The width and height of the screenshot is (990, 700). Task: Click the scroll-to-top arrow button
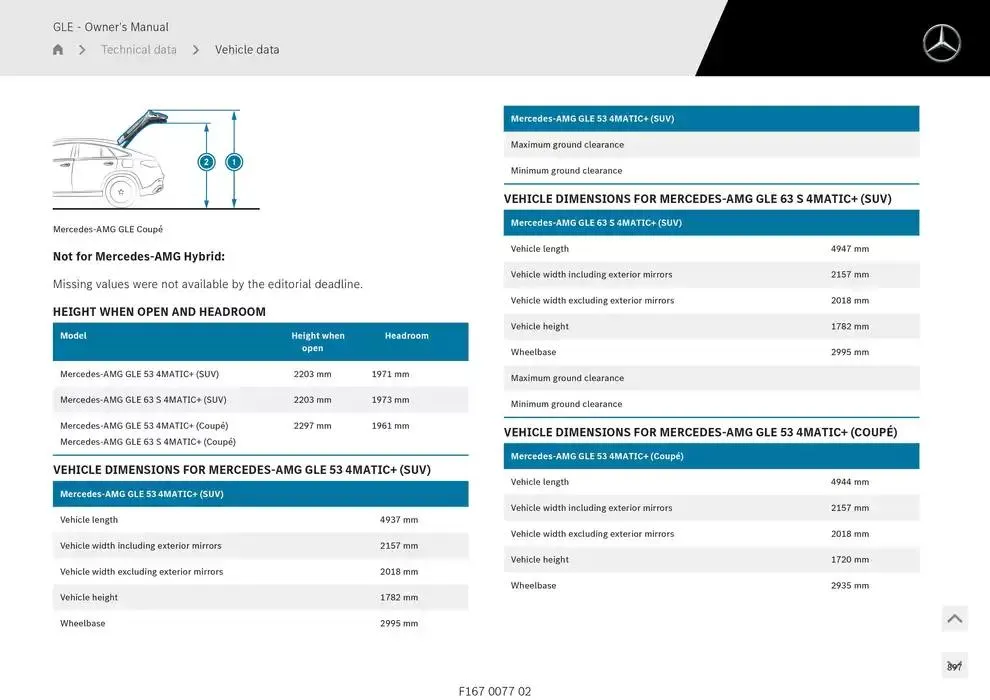coord(954,619)
